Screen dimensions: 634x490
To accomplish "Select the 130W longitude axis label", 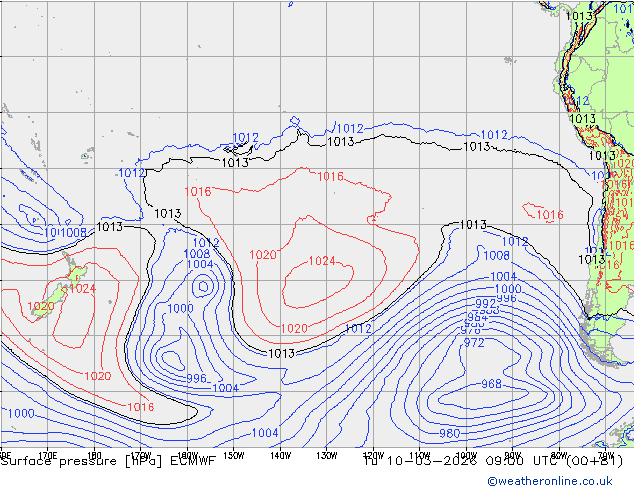I will pos(327,456).
